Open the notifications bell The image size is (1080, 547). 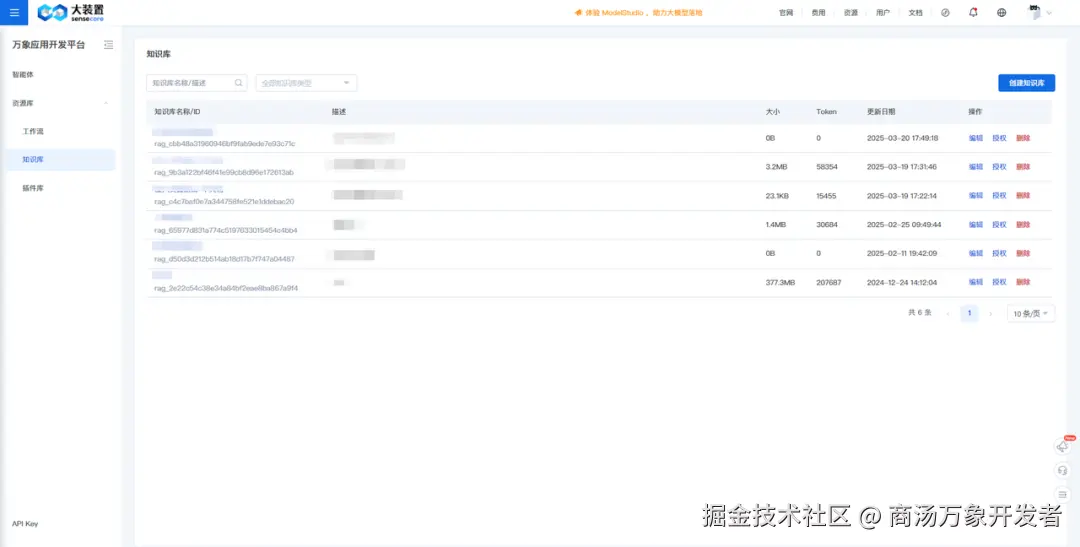click(973, 12)
